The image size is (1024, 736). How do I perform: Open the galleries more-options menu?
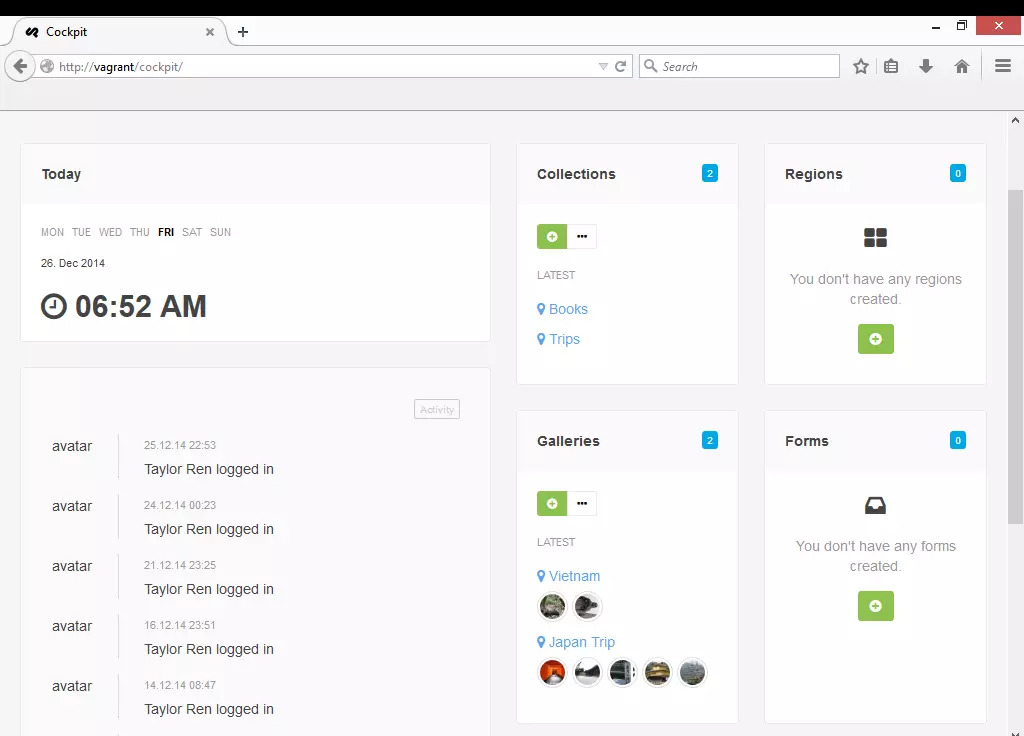click(583, 503)
